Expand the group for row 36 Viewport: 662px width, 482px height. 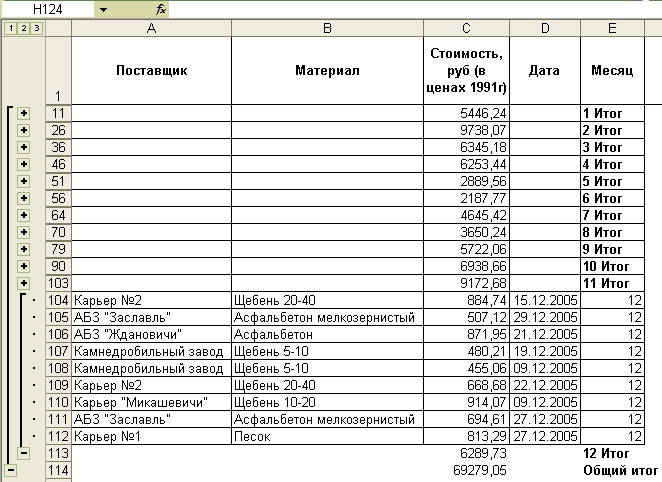pyautogui.click(x=24, y=147)
